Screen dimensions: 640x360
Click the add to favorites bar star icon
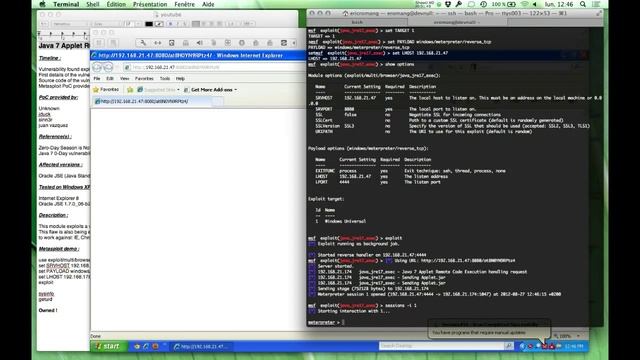point(130,89)
